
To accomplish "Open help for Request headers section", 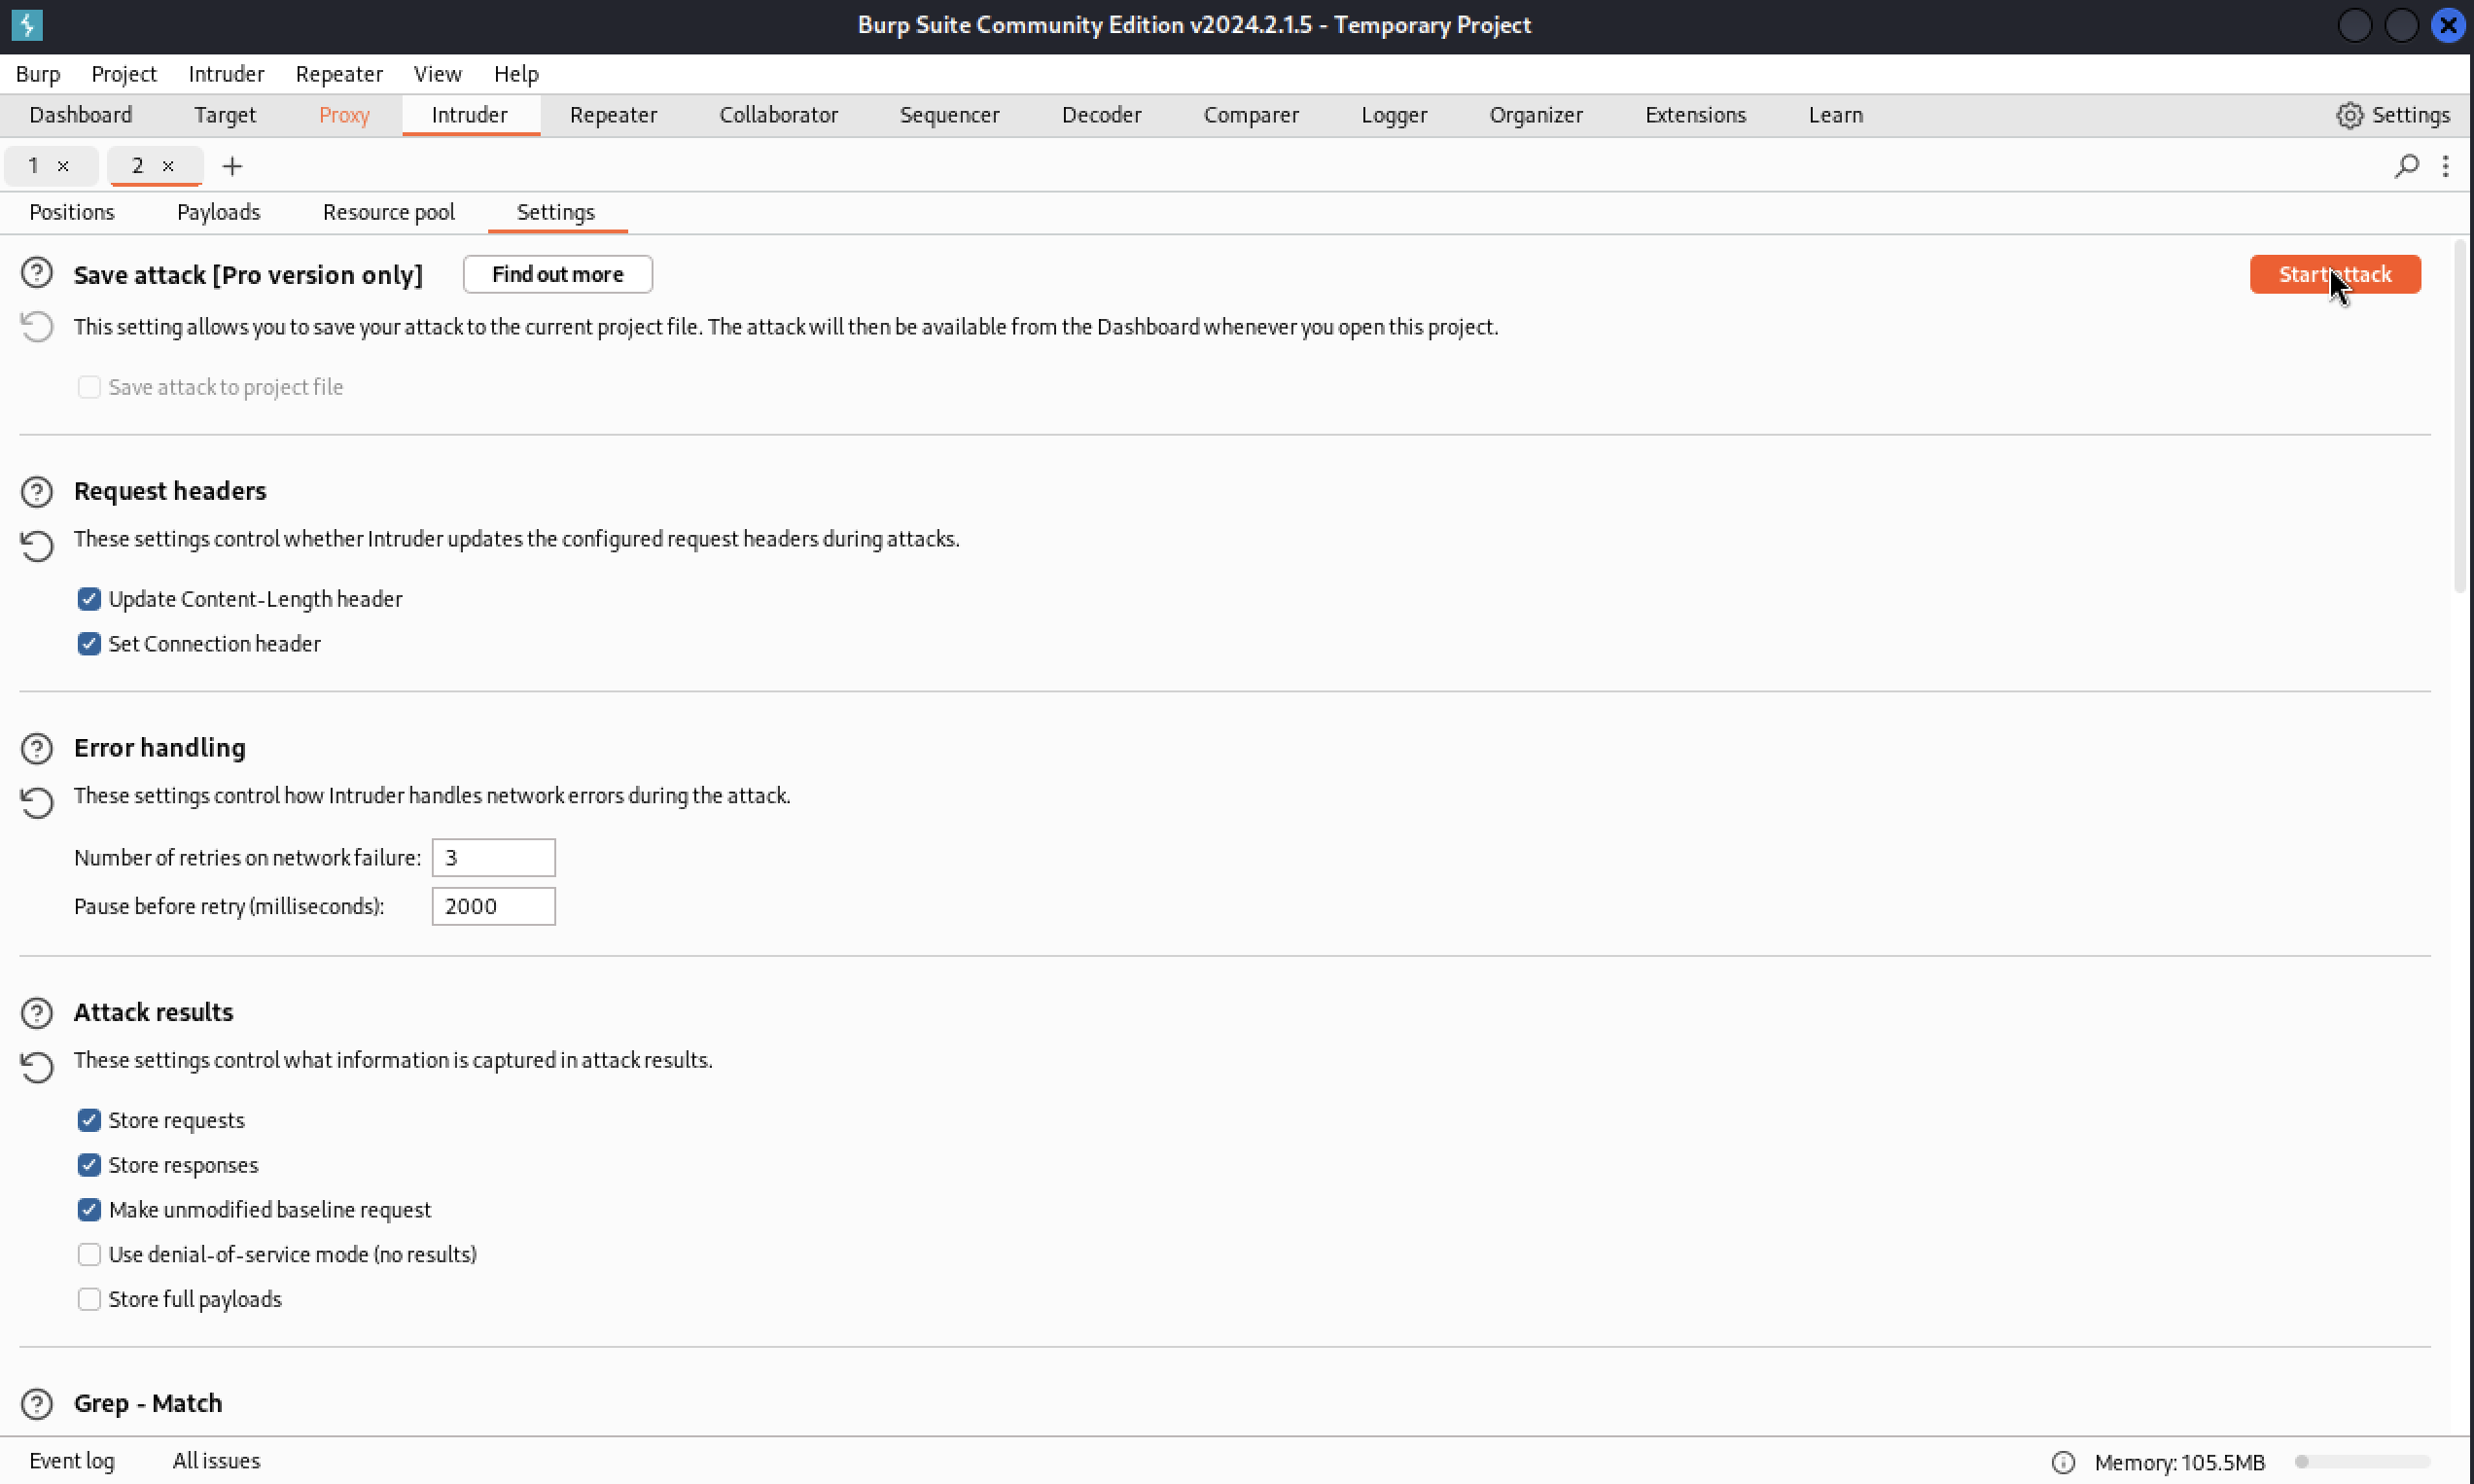I will click(x=37, y=491).
